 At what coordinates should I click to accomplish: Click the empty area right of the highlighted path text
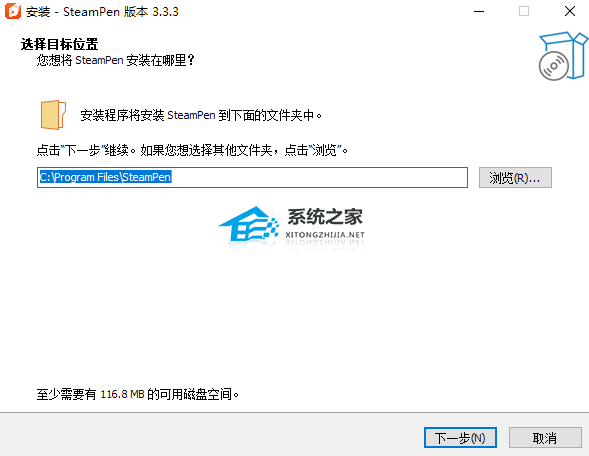click(319, 177)
